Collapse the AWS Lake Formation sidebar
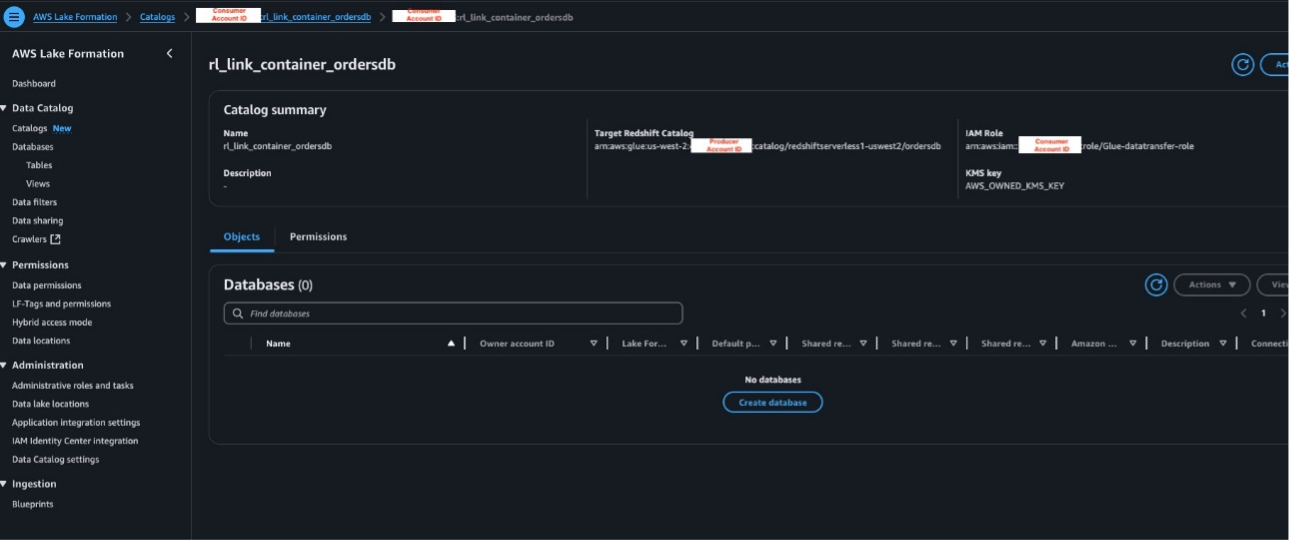Viewport: 1292px width, 543px height. click(169, 53)
